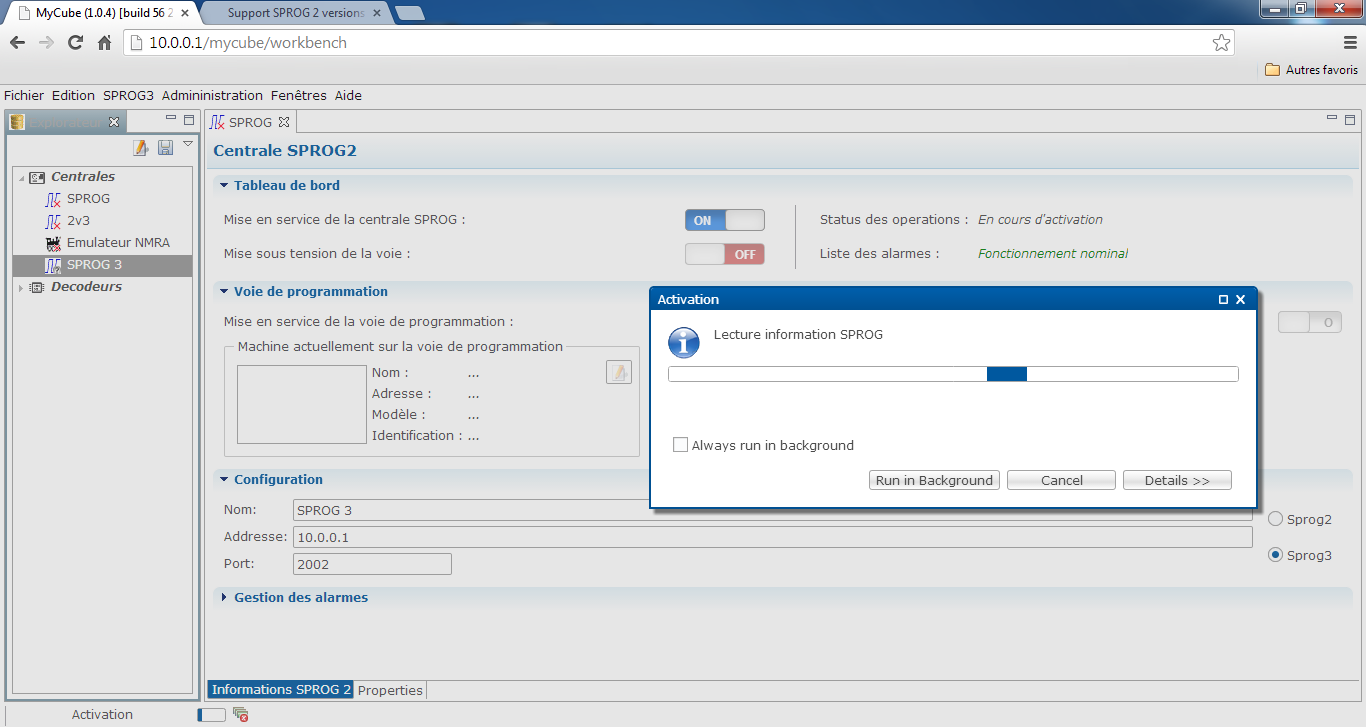Expand the Gestion des alarmes section
This screenshot has width=1366, height=727.
coord(224,598)
